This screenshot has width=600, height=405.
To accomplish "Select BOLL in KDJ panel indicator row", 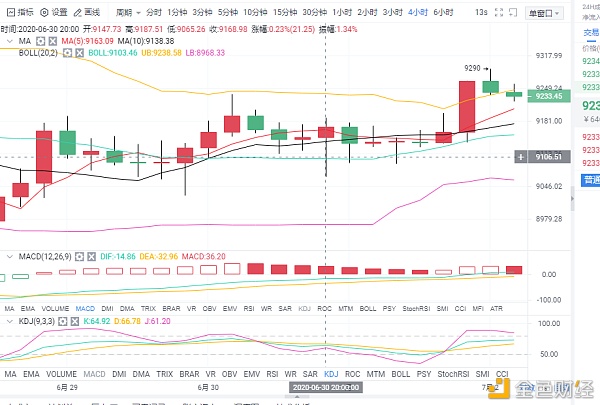I will [401, 374].
